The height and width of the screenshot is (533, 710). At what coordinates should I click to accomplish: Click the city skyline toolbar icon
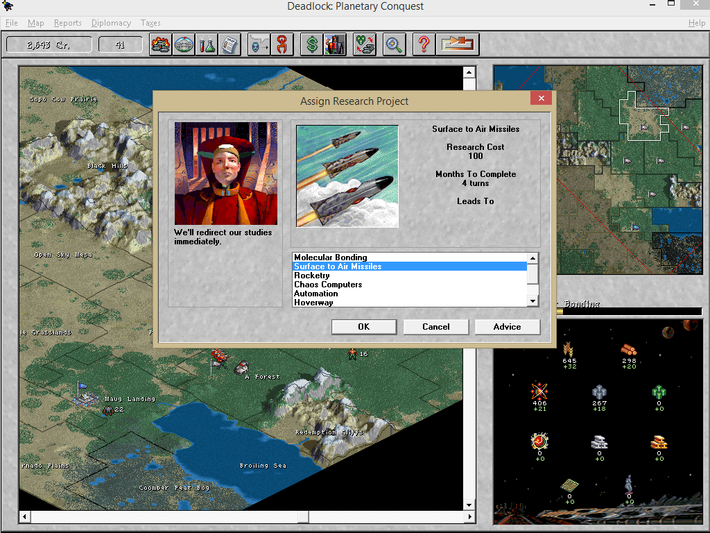click(x=335, y=44)
